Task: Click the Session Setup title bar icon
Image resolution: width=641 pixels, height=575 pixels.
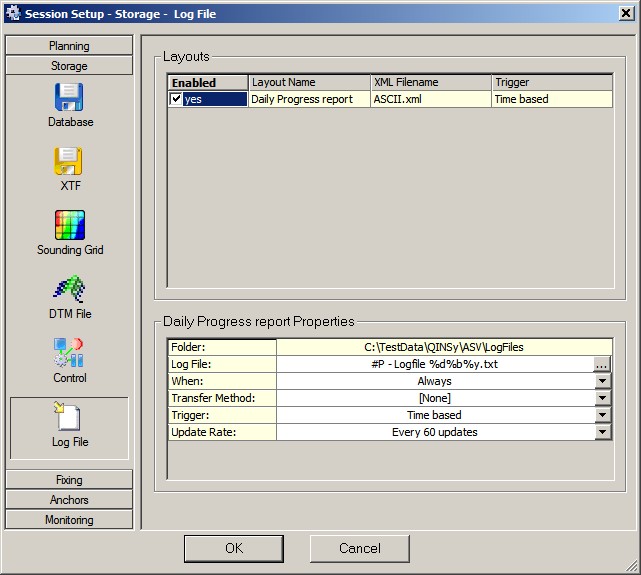Action: pyautogui.click(x=13, y=14)
